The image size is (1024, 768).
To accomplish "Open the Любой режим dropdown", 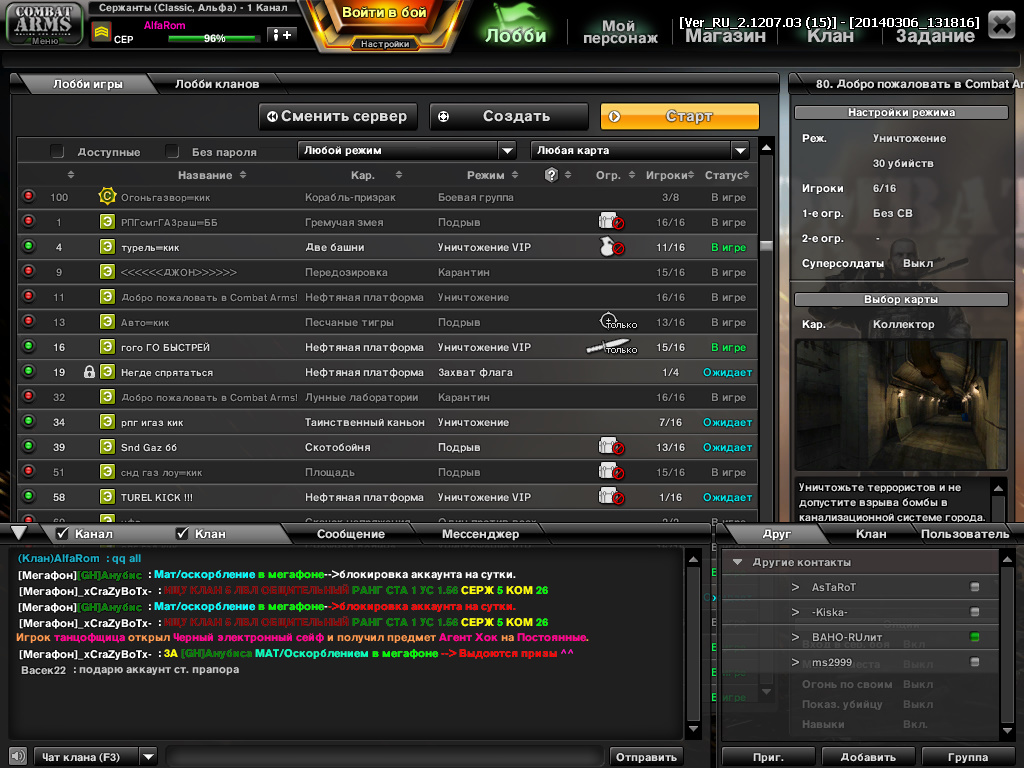I will coord(407,150).
